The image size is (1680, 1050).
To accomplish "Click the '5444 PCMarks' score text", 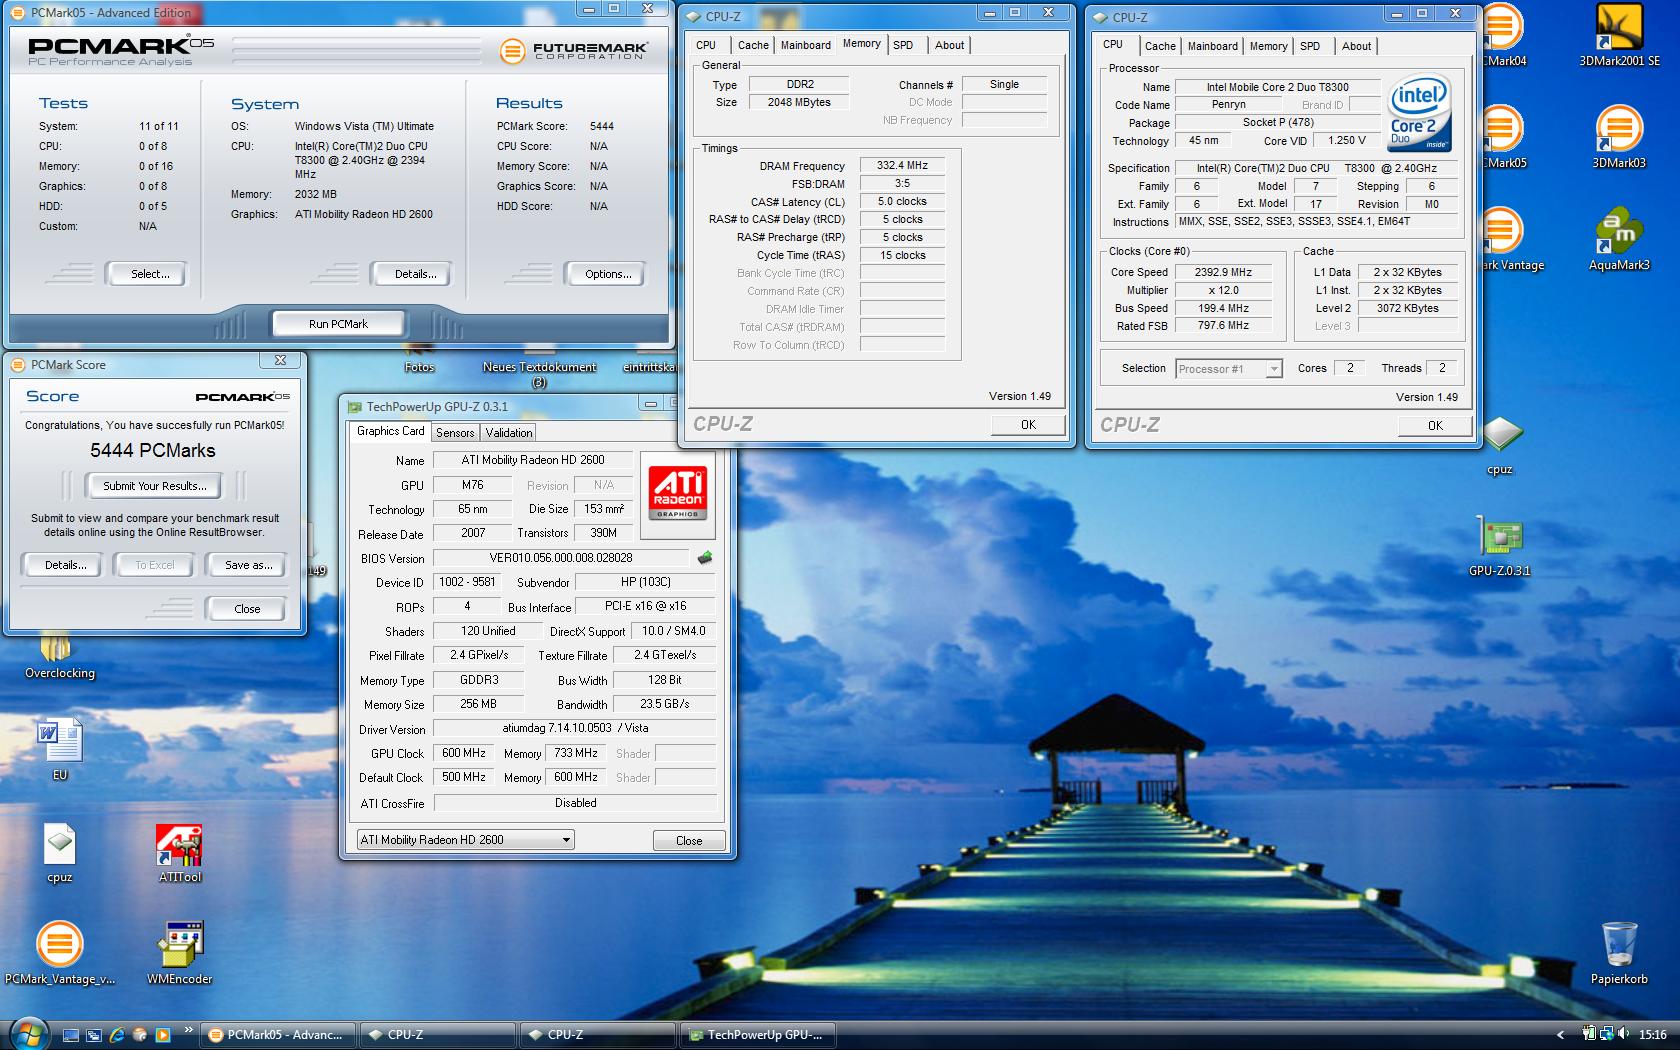I will click(153, 451).
